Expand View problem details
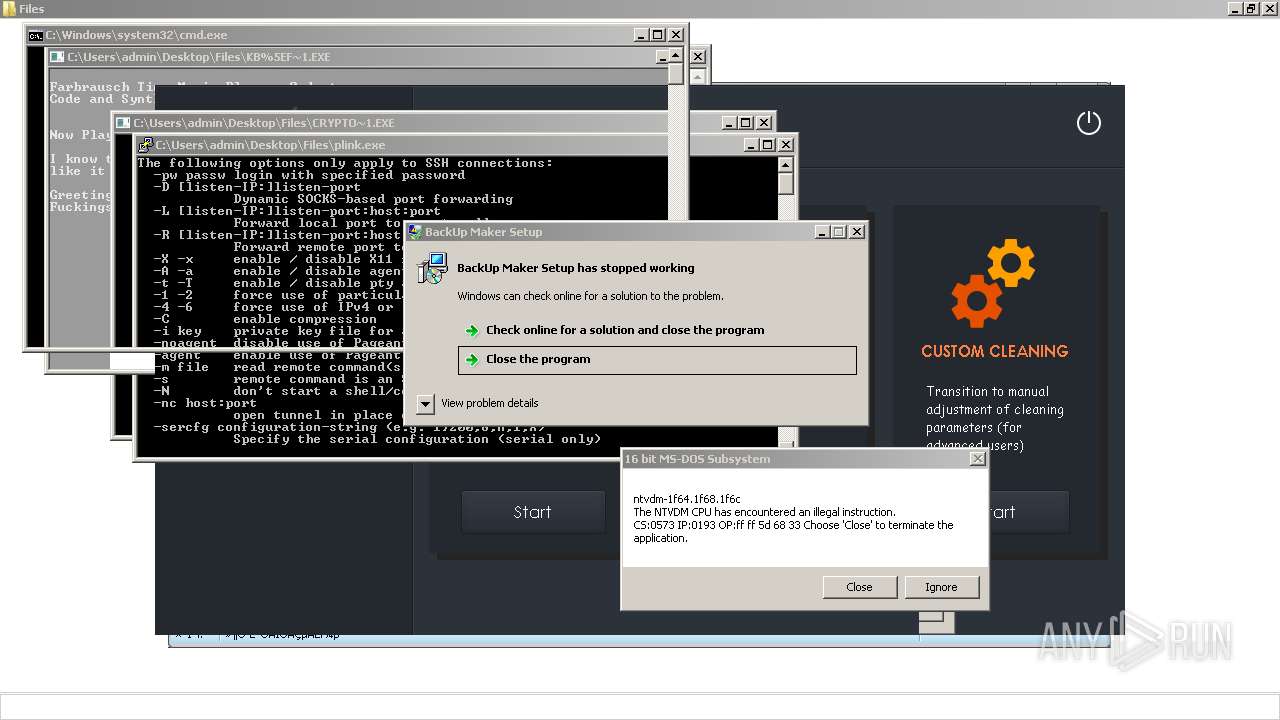The height and width of the screenshot is (720, 1280). 426,403
